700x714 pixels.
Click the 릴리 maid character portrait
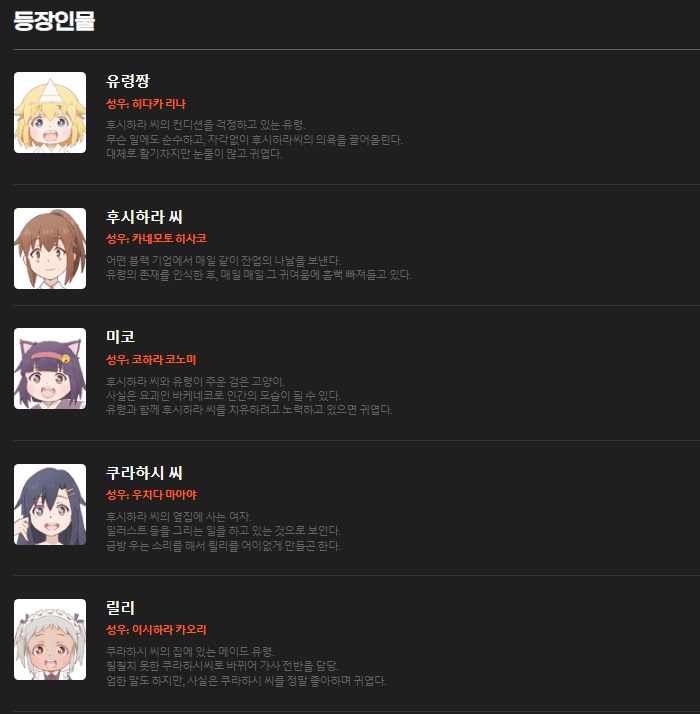tap(50, 639)
